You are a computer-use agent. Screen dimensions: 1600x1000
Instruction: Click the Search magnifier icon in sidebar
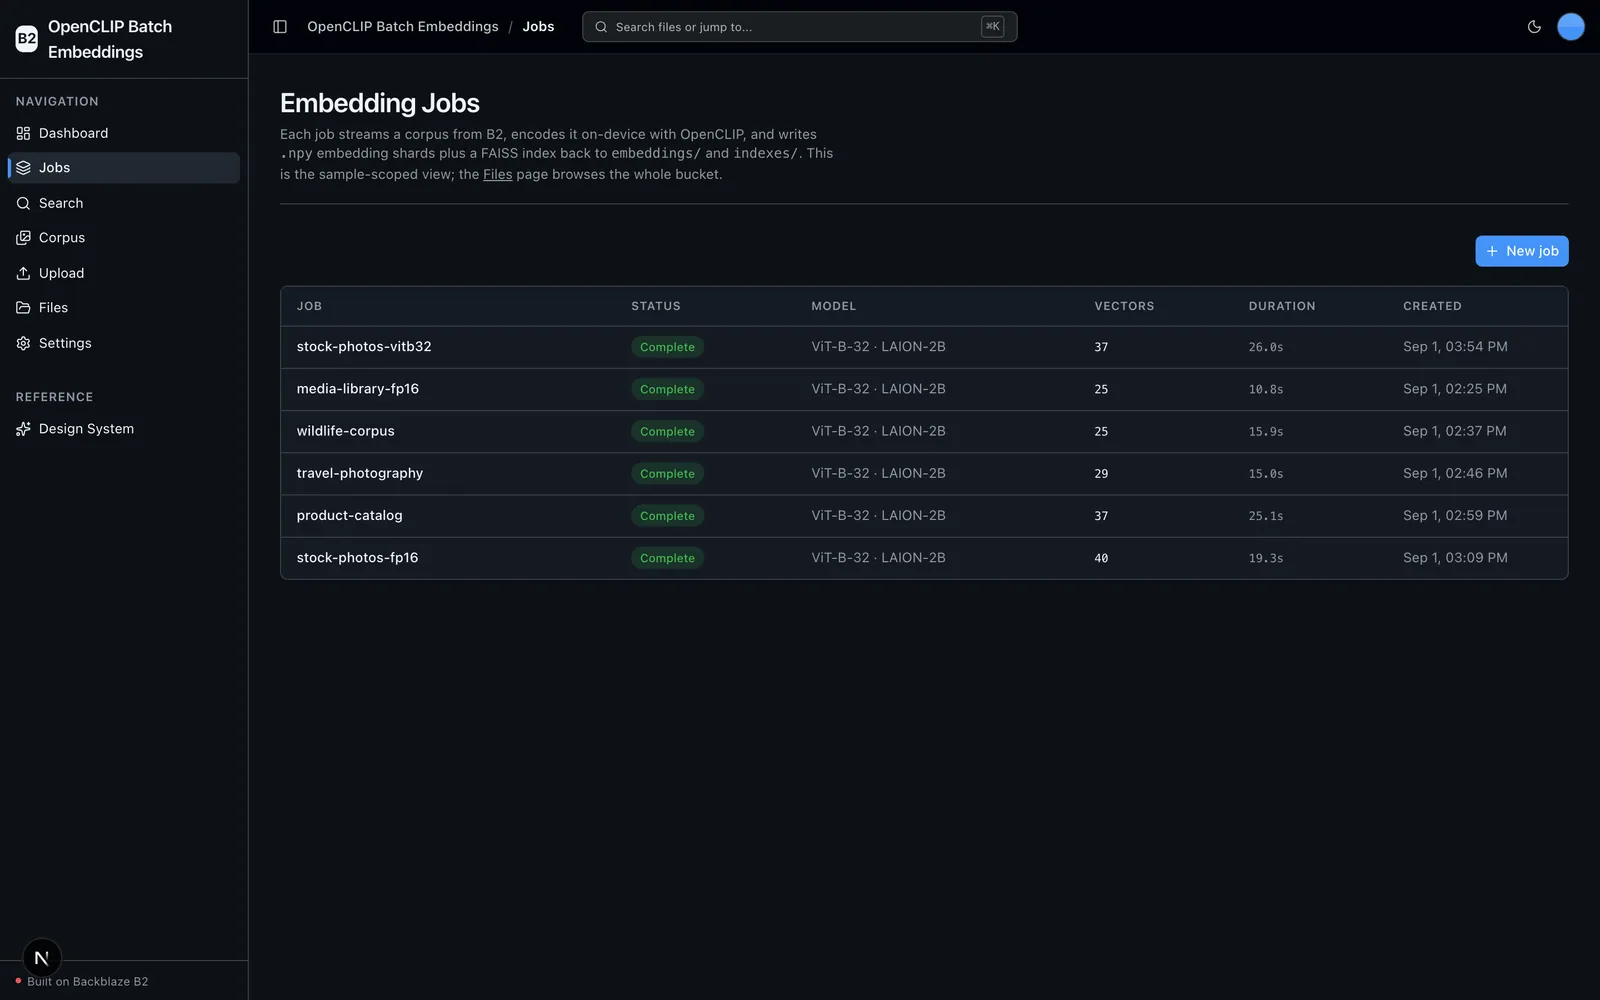(x=23, y=203)
